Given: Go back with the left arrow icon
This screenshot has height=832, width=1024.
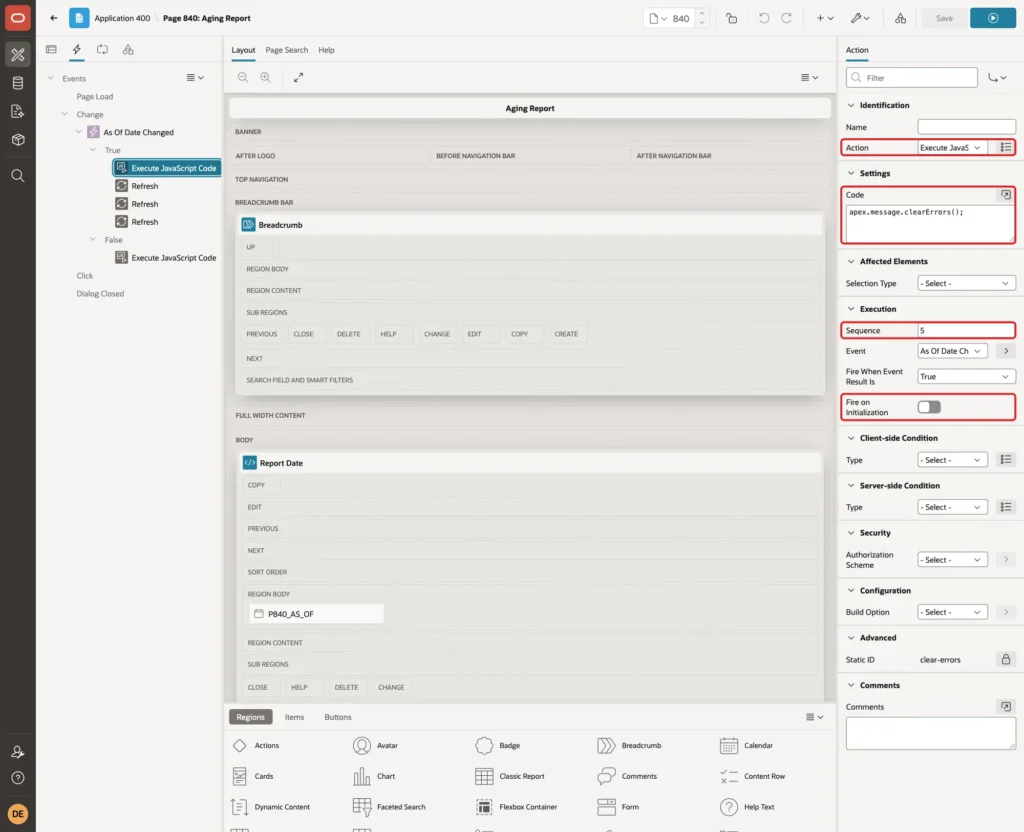Looking at the screenshot, I should (54, 18).
